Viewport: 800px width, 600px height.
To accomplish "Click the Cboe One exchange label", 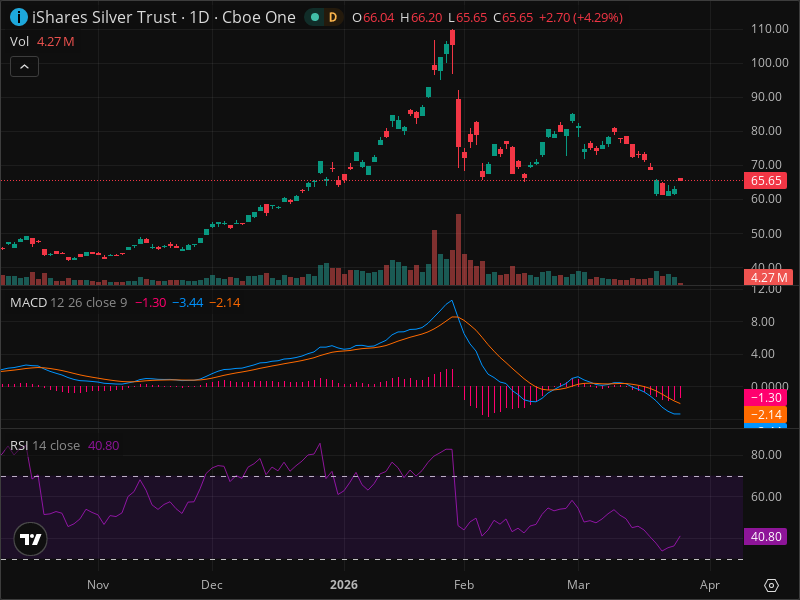I will tap(259, 17).
